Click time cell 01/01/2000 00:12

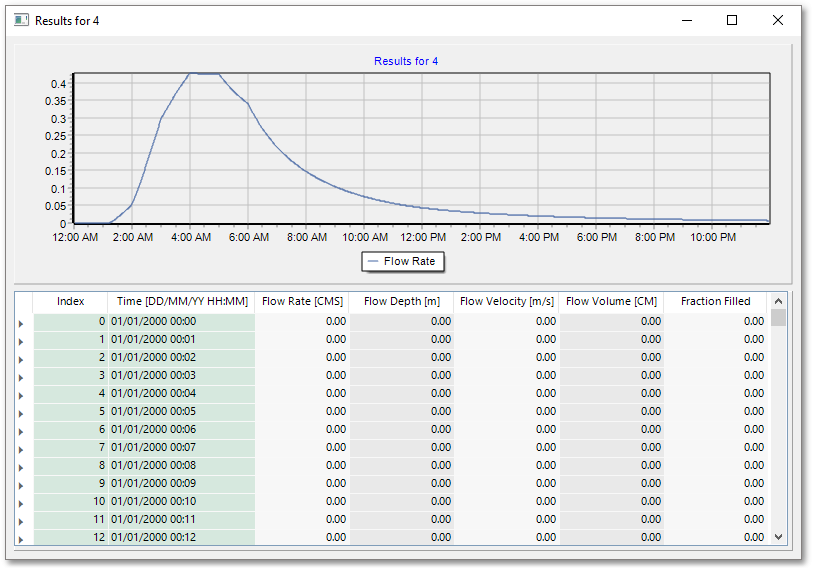pyautogui.click(x=181, y=537)
